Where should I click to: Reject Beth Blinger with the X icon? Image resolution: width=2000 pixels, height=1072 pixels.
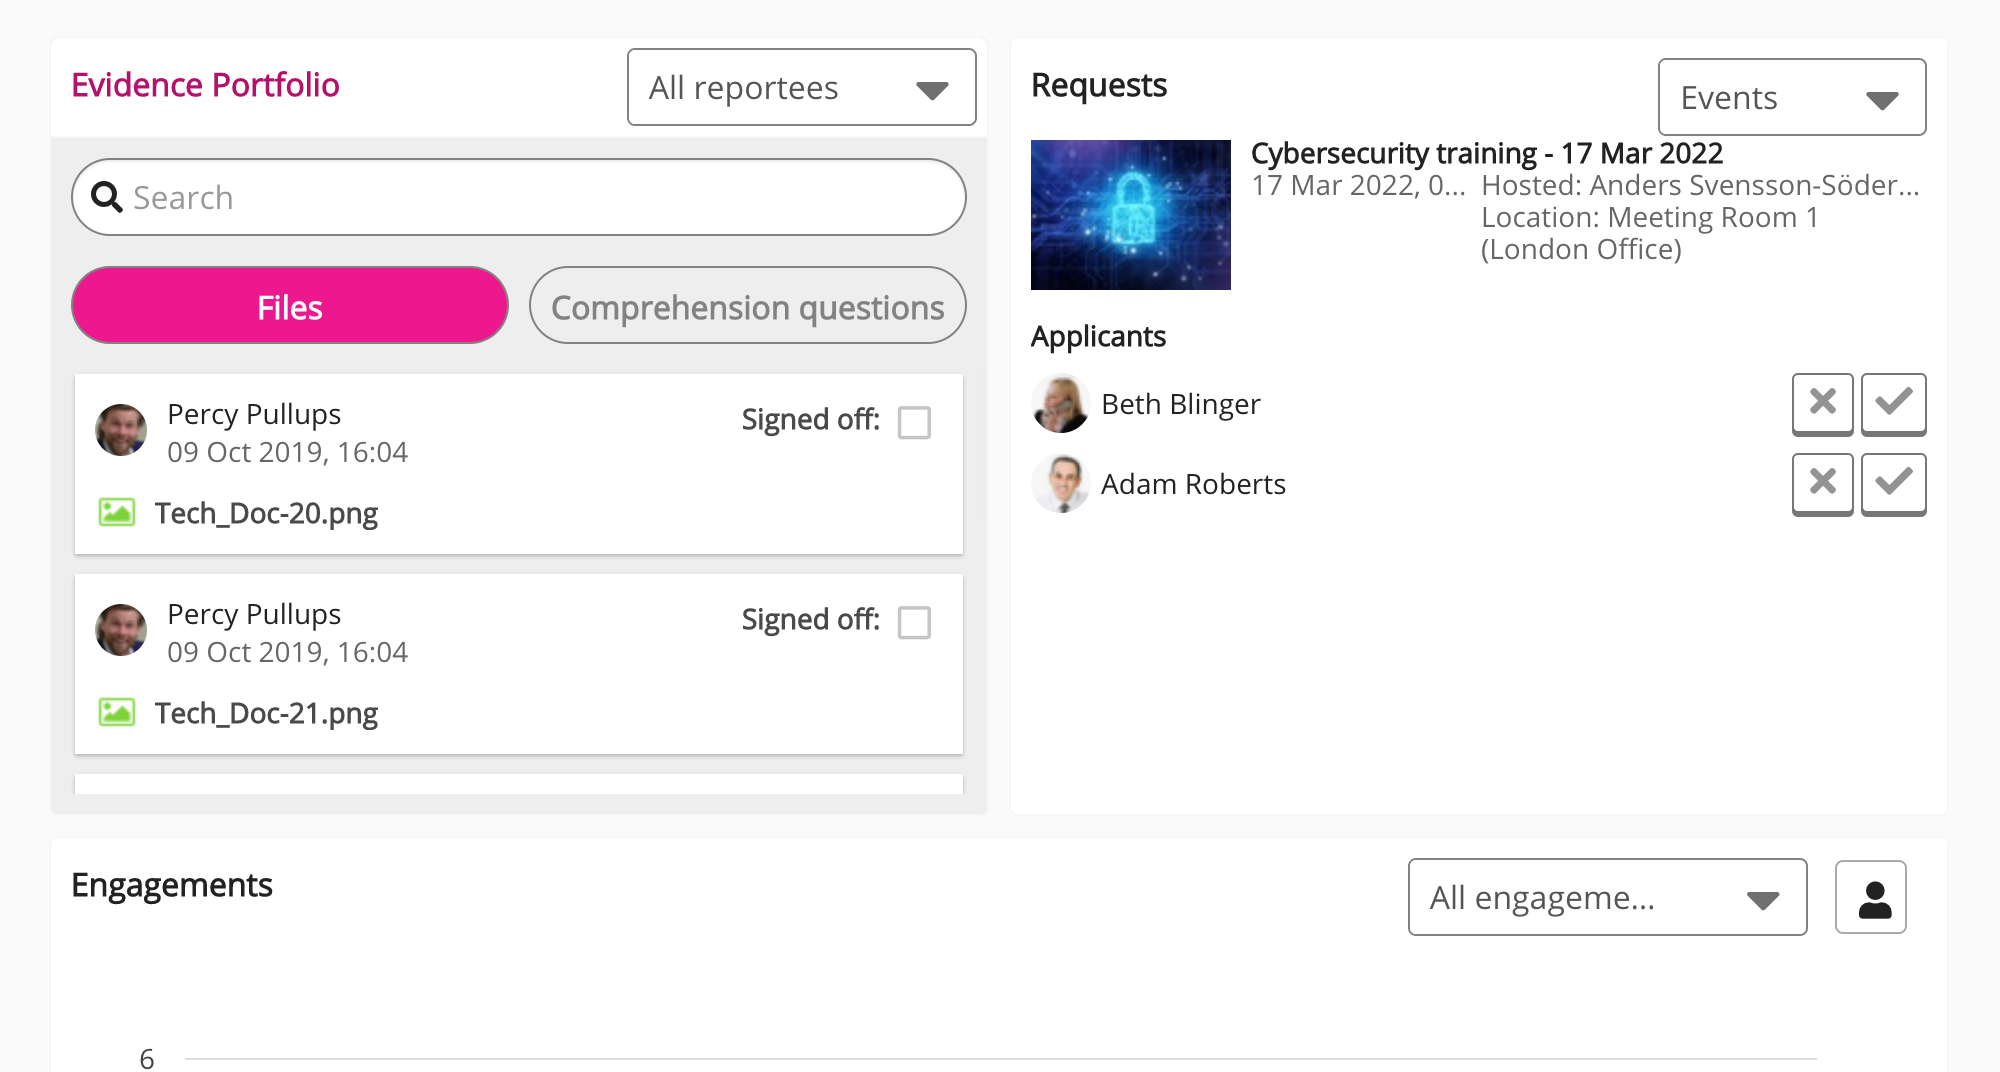(x=1822, y=404)
